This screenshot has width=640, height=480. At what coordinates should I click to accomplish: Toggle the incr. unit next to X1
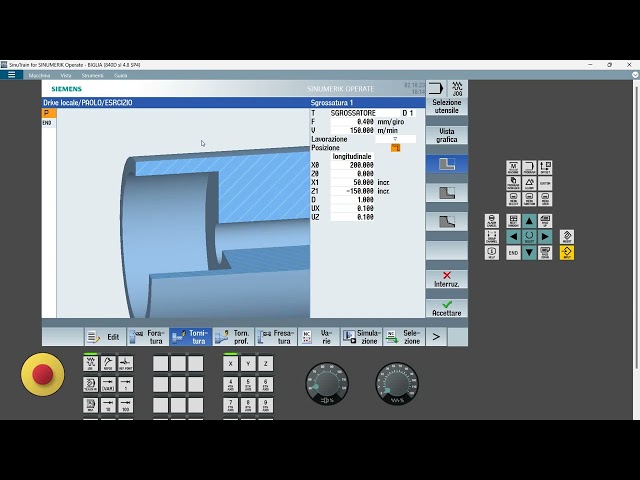pyautogui.click(x=383, y=182)
